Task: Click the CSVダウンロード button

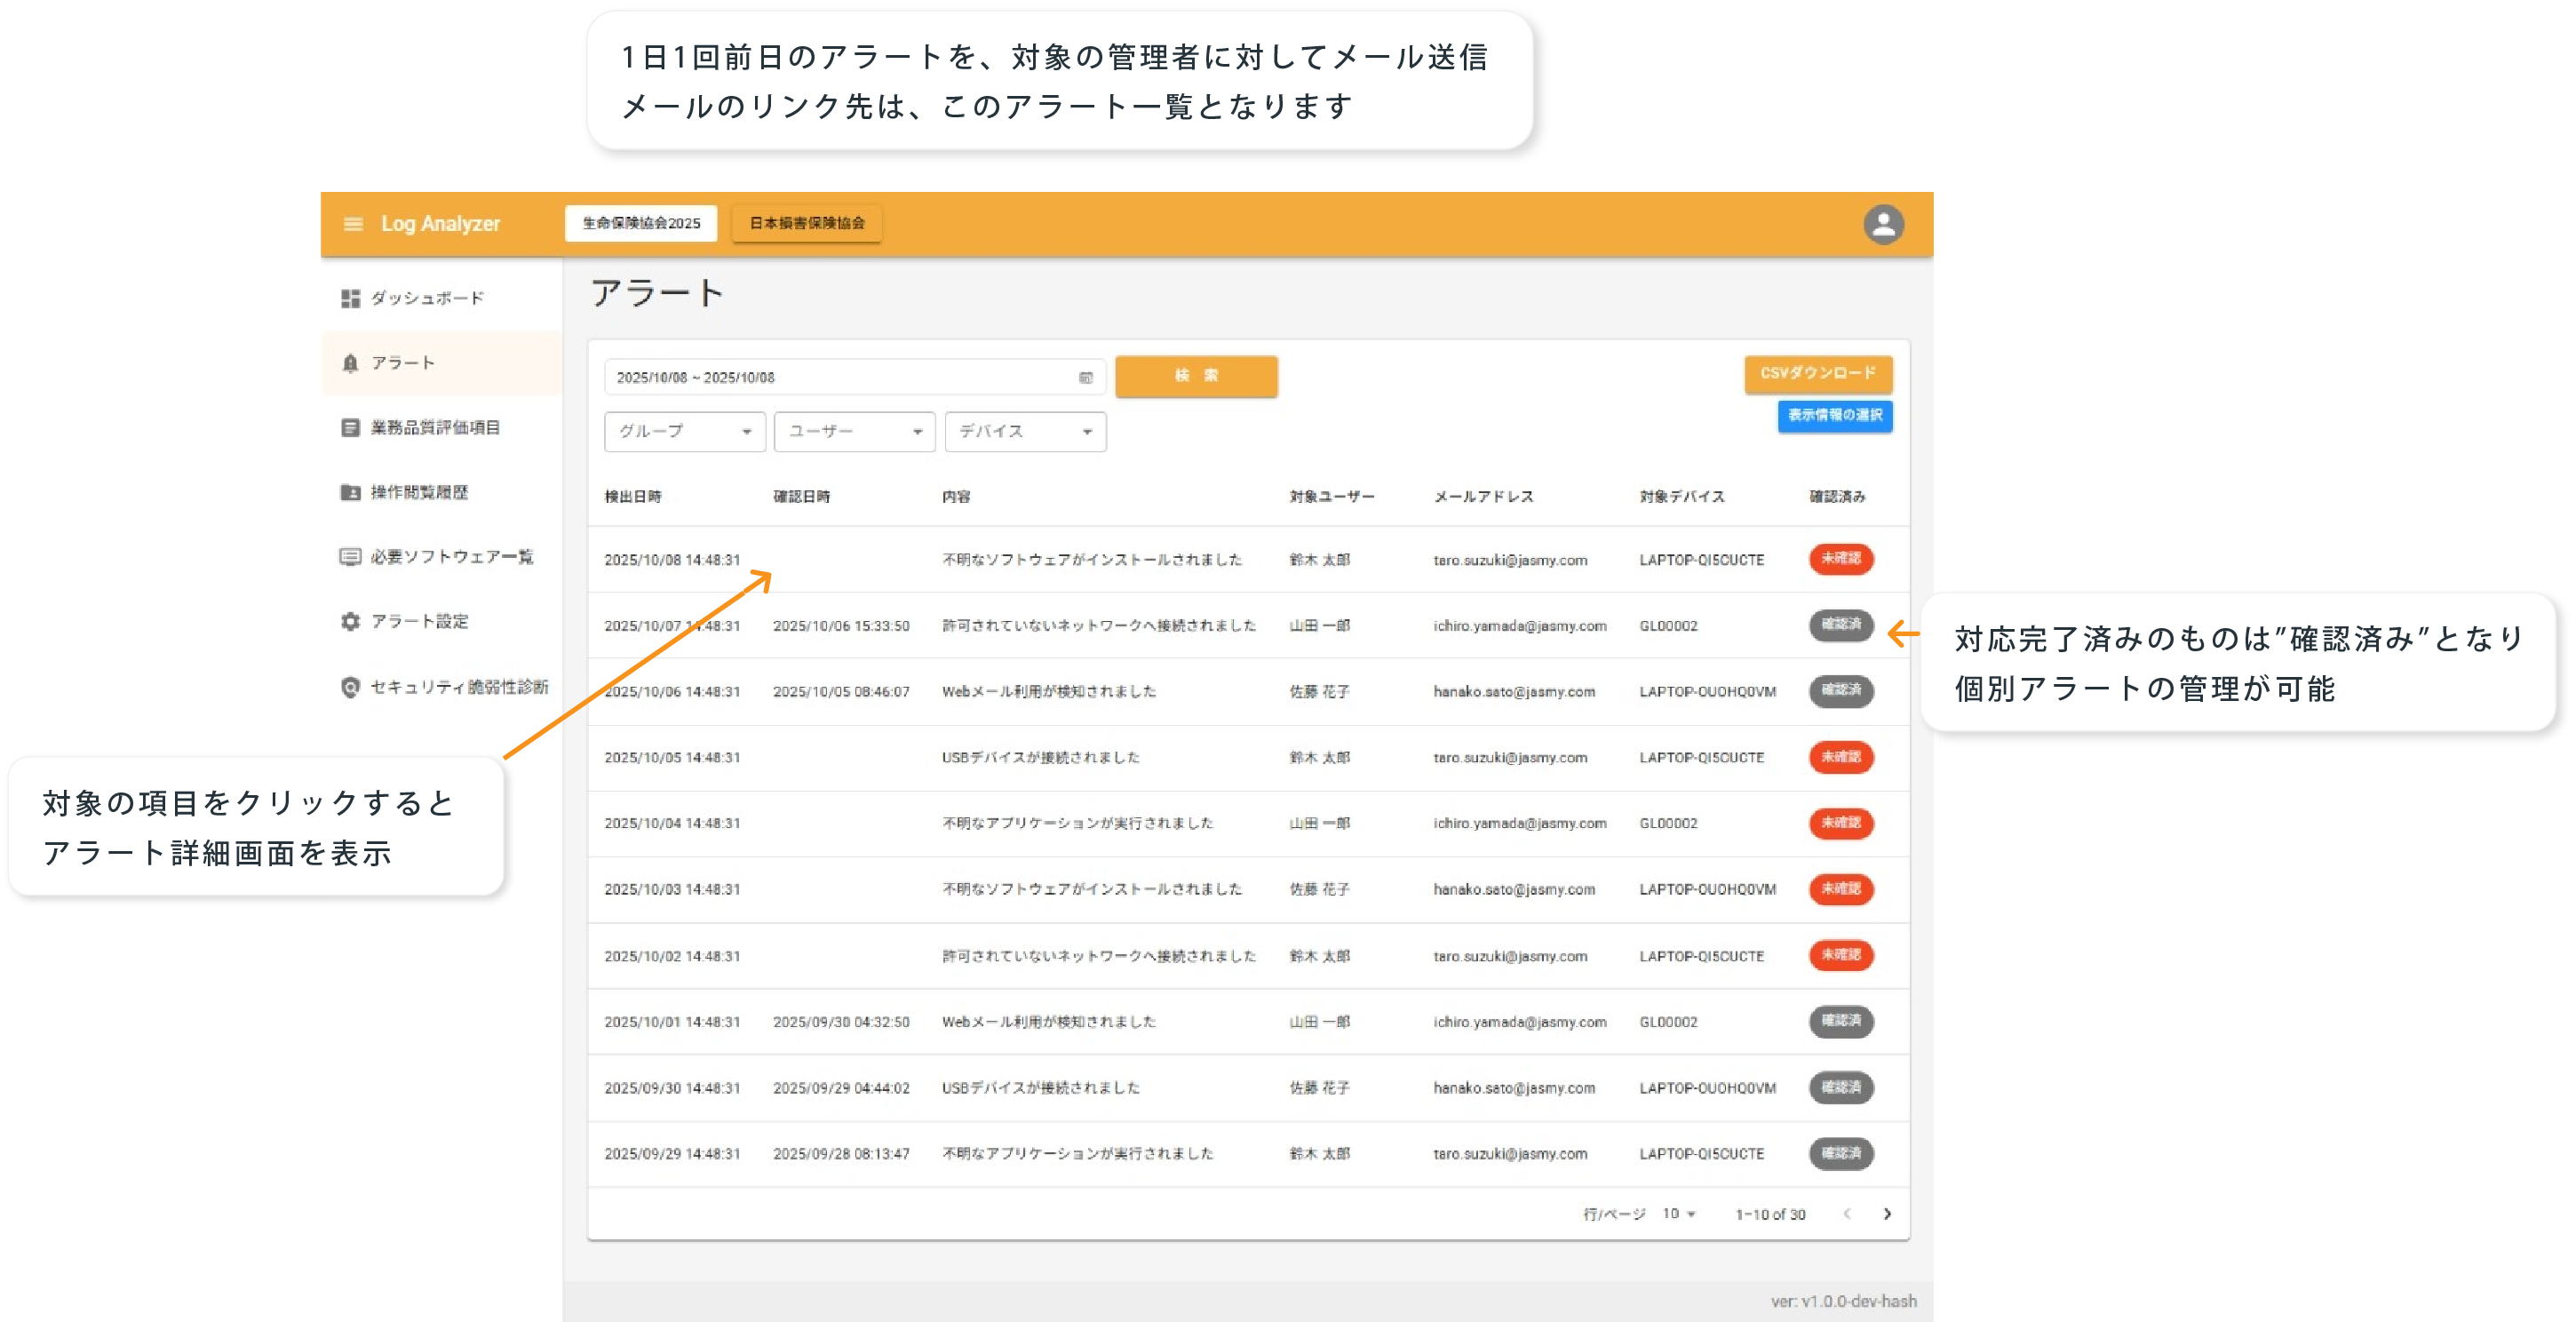Action: pos(1817,373)
